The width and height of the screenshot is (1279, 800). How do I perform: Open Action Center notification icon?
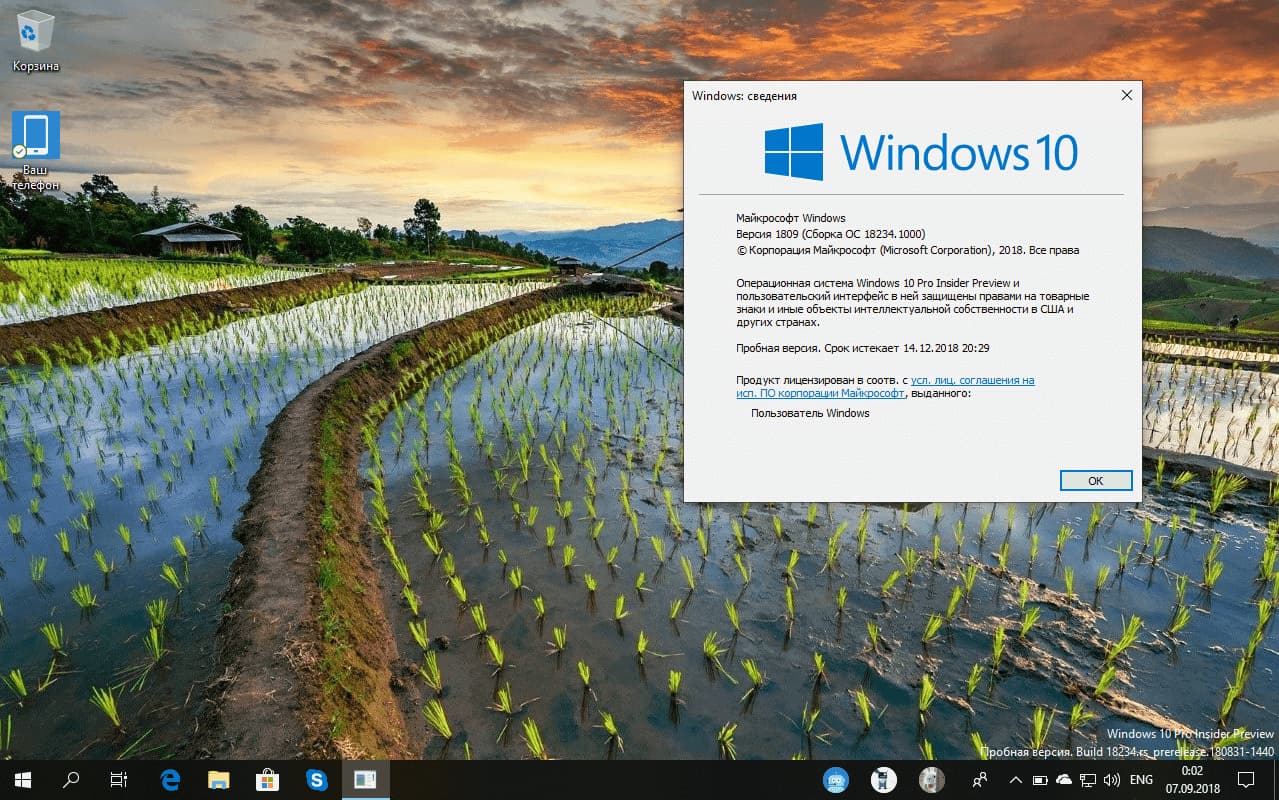point(1247,778)
